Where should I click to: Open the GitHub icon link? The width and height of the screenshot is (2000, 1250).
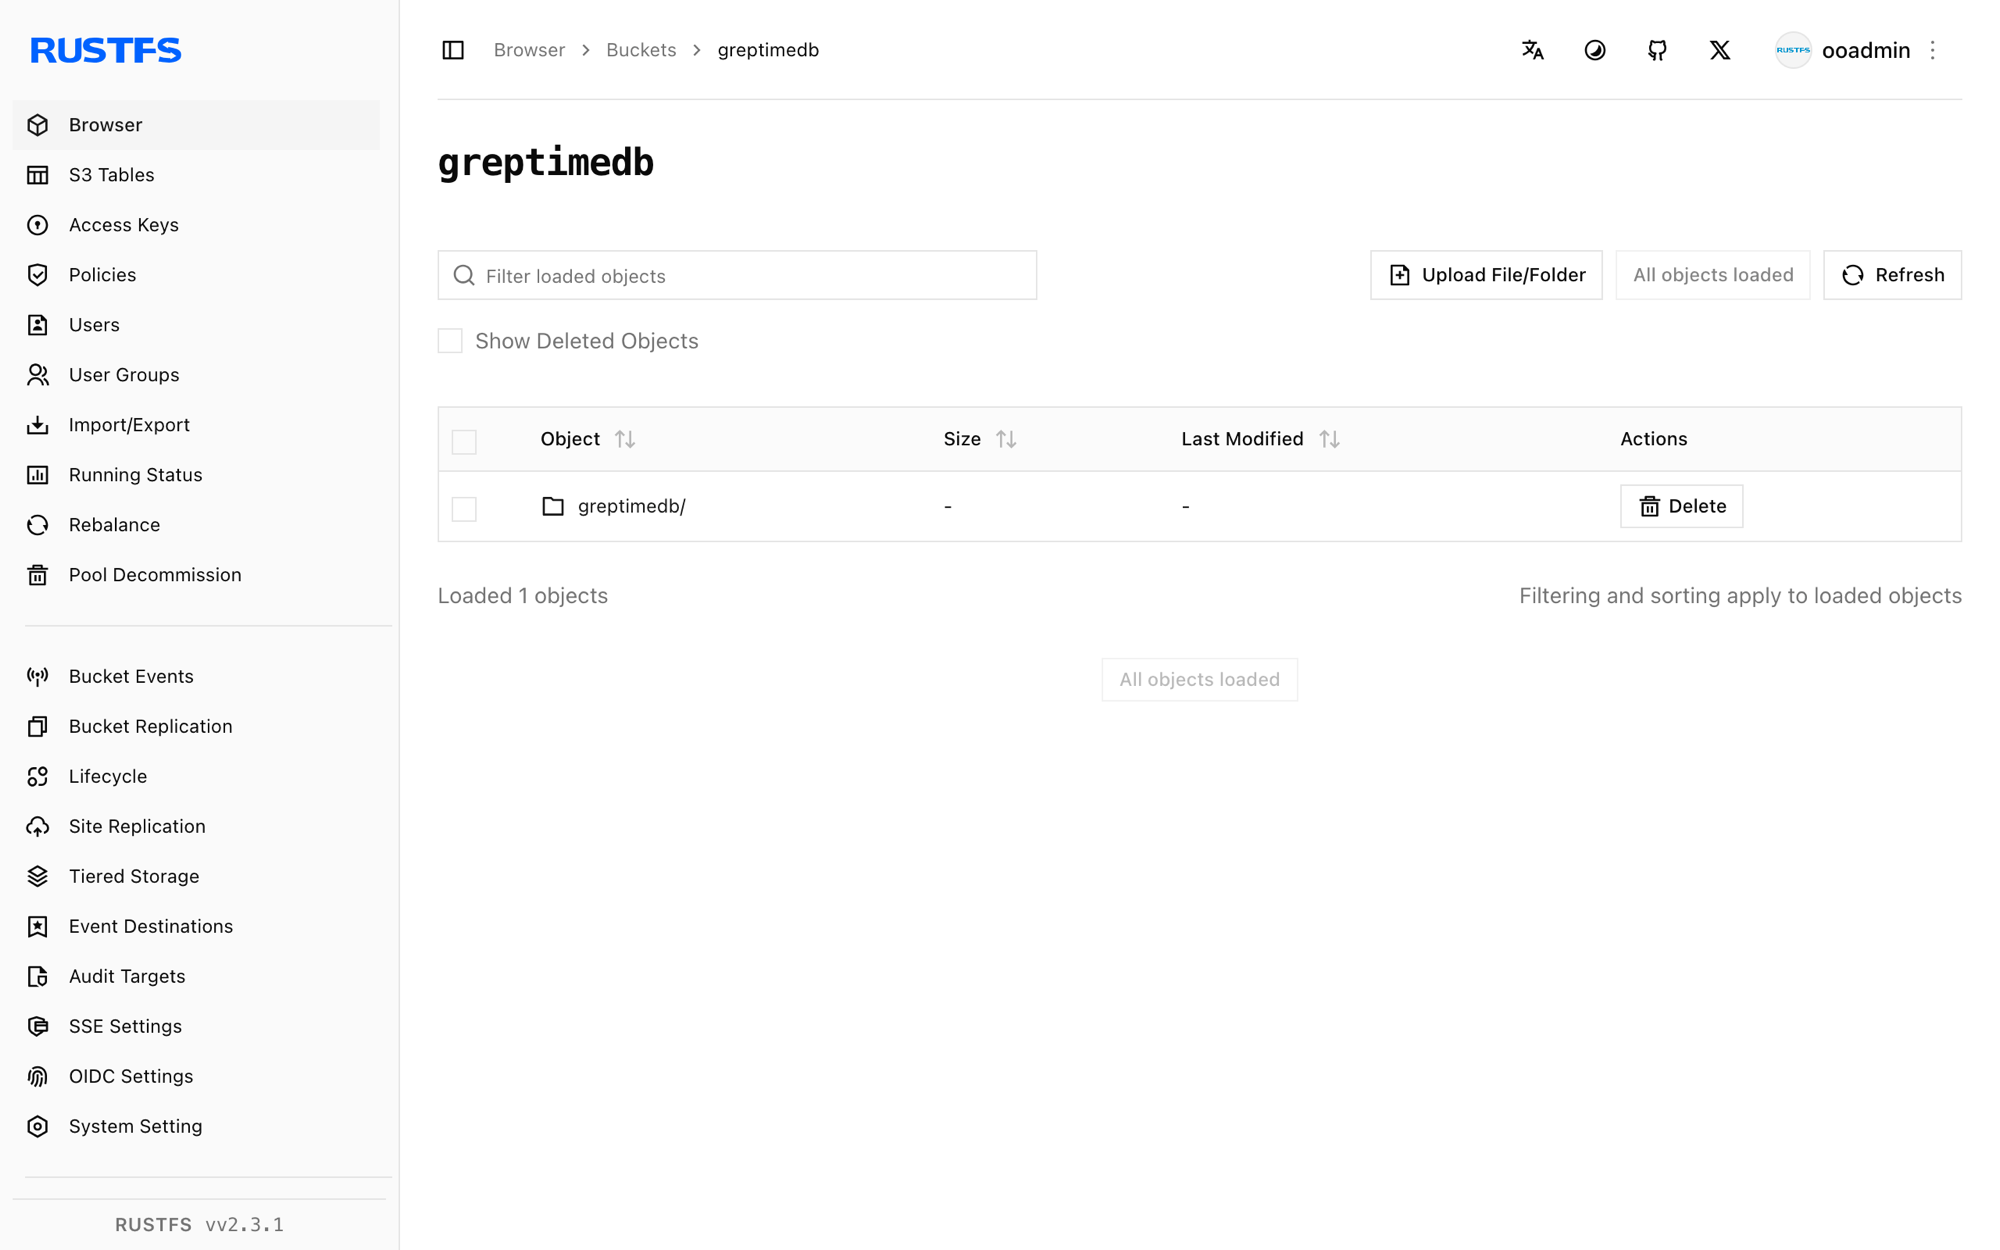click(1657, 50)
